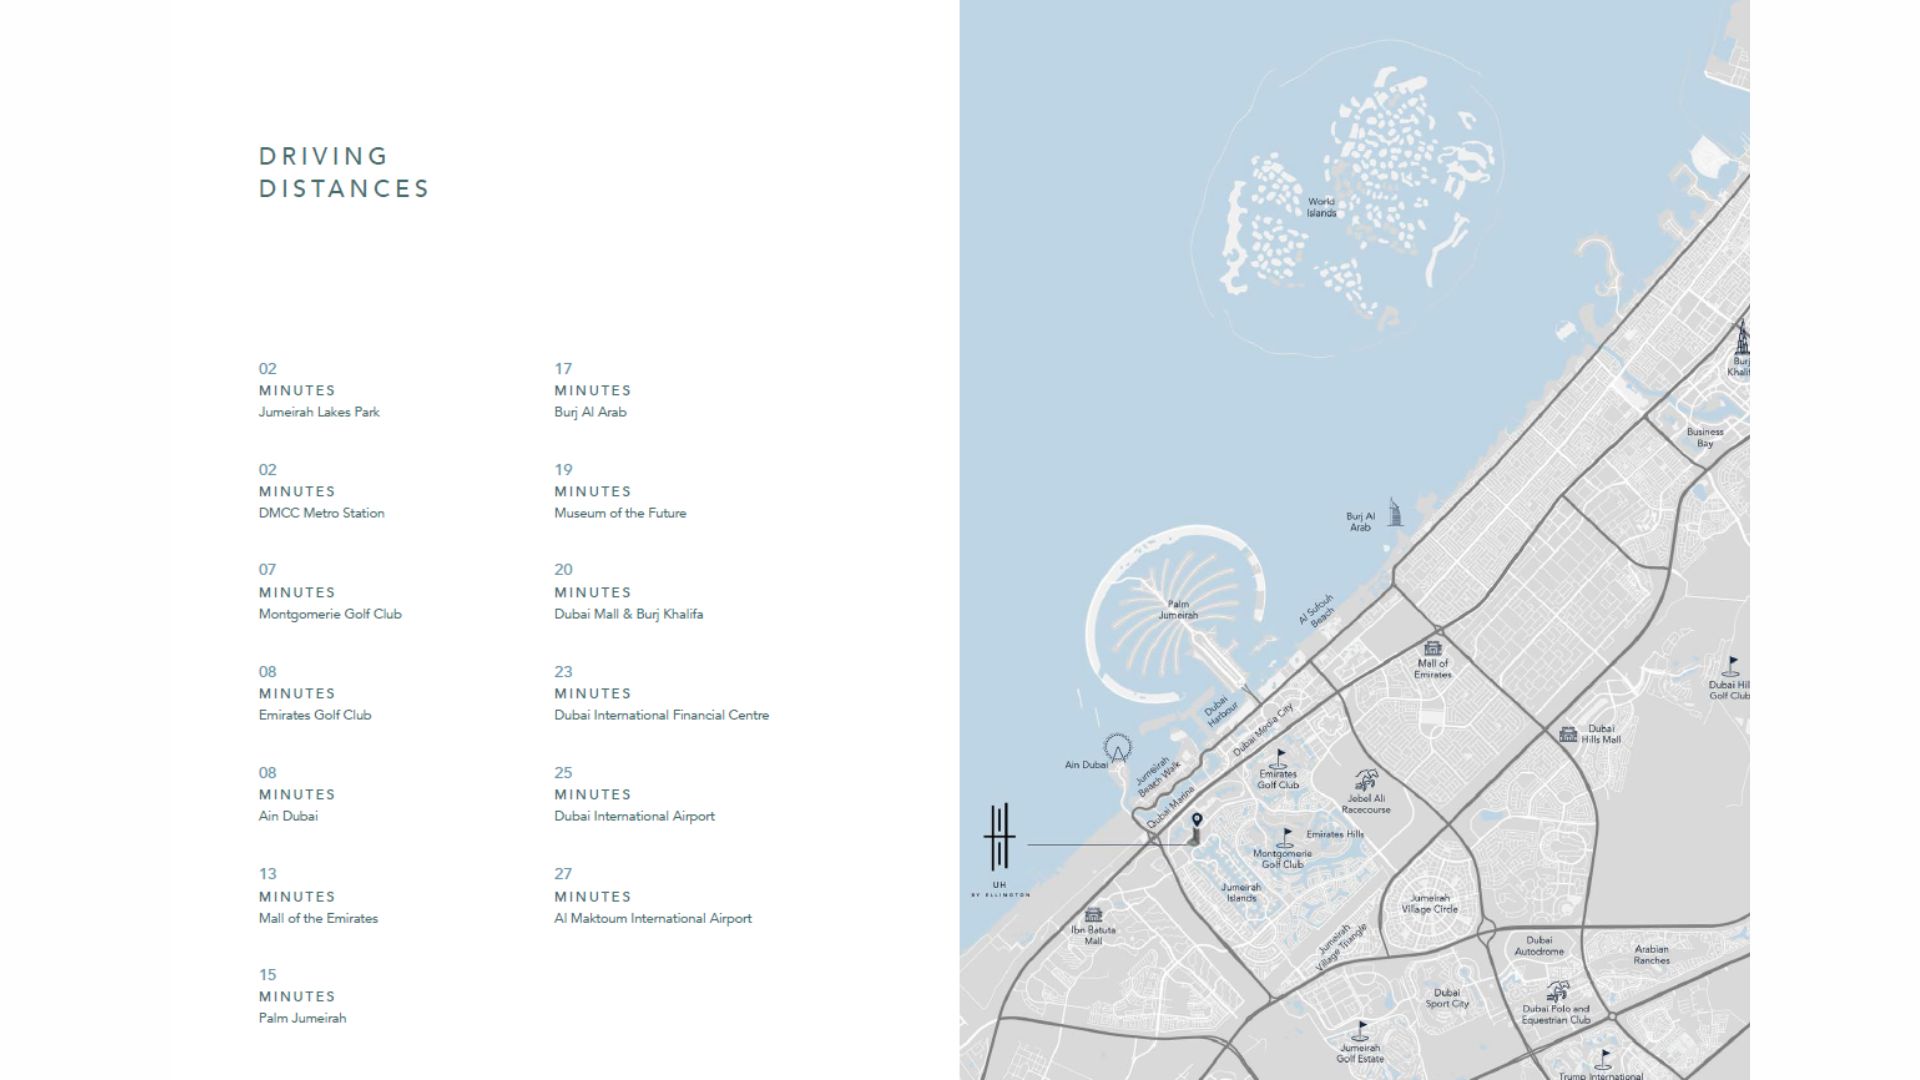The height and width of the screenshot is (1080, 1920).
Task: Click the Dubai Hills Mall building icon
Action: (x=1568, y=734)
